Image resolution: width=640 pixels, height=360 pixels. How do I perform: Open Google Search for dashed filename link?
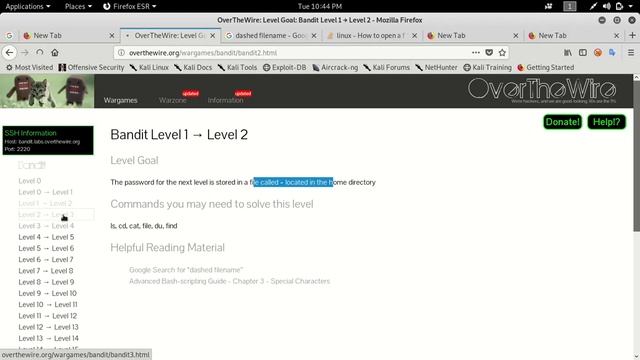[186, 270]
